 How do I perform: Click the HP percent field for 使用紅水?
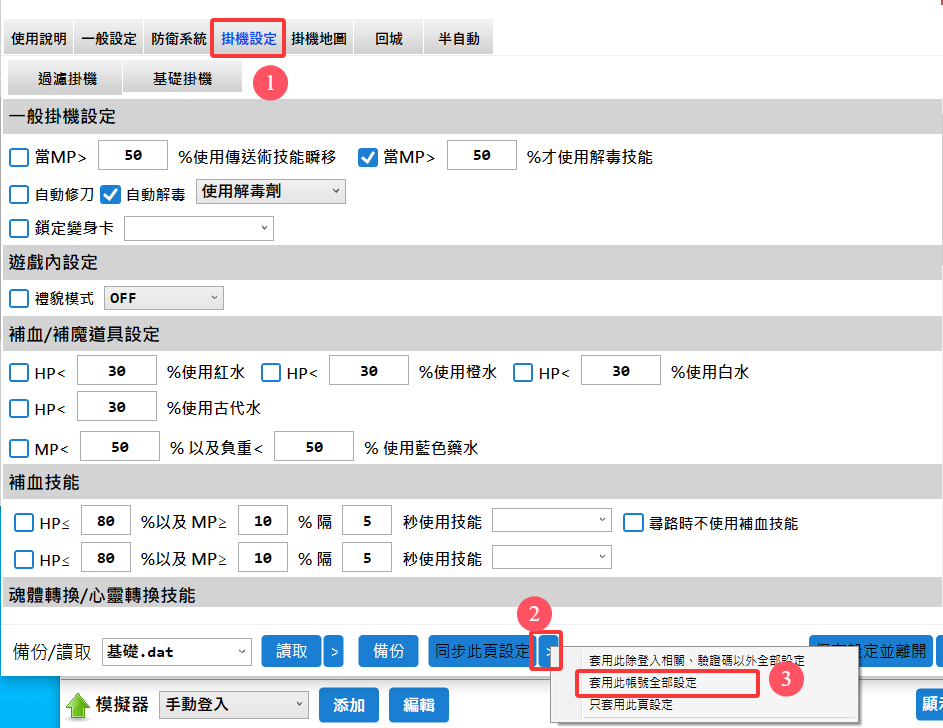pos(117,371)
